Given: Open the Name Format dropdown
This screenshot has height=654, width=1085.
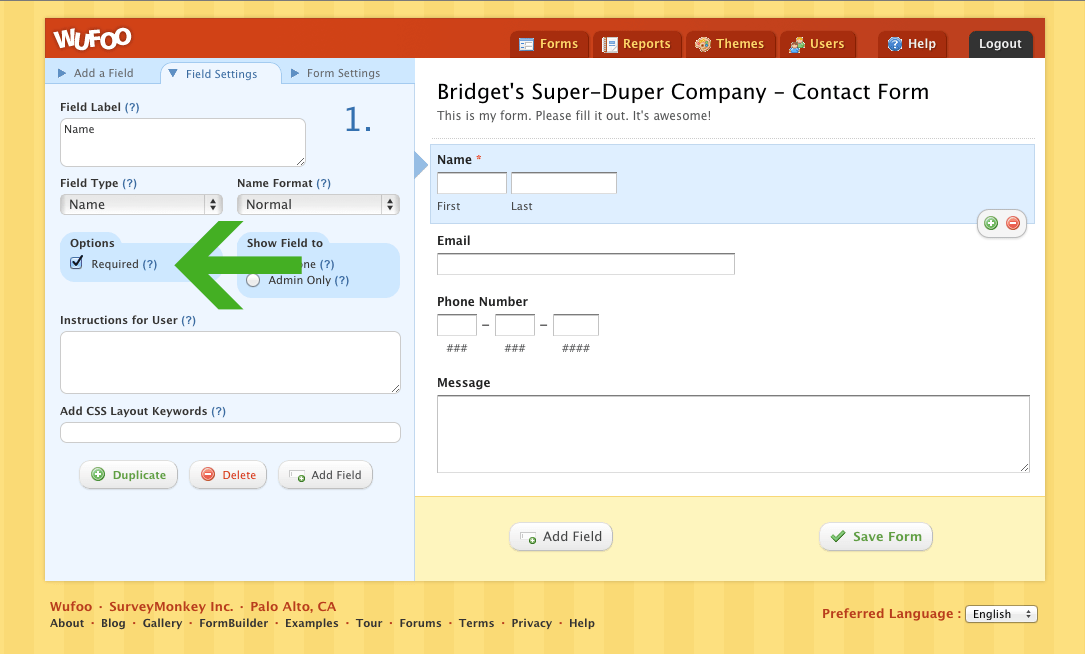Looking at the screenshot, I should [x=318, y=204].
